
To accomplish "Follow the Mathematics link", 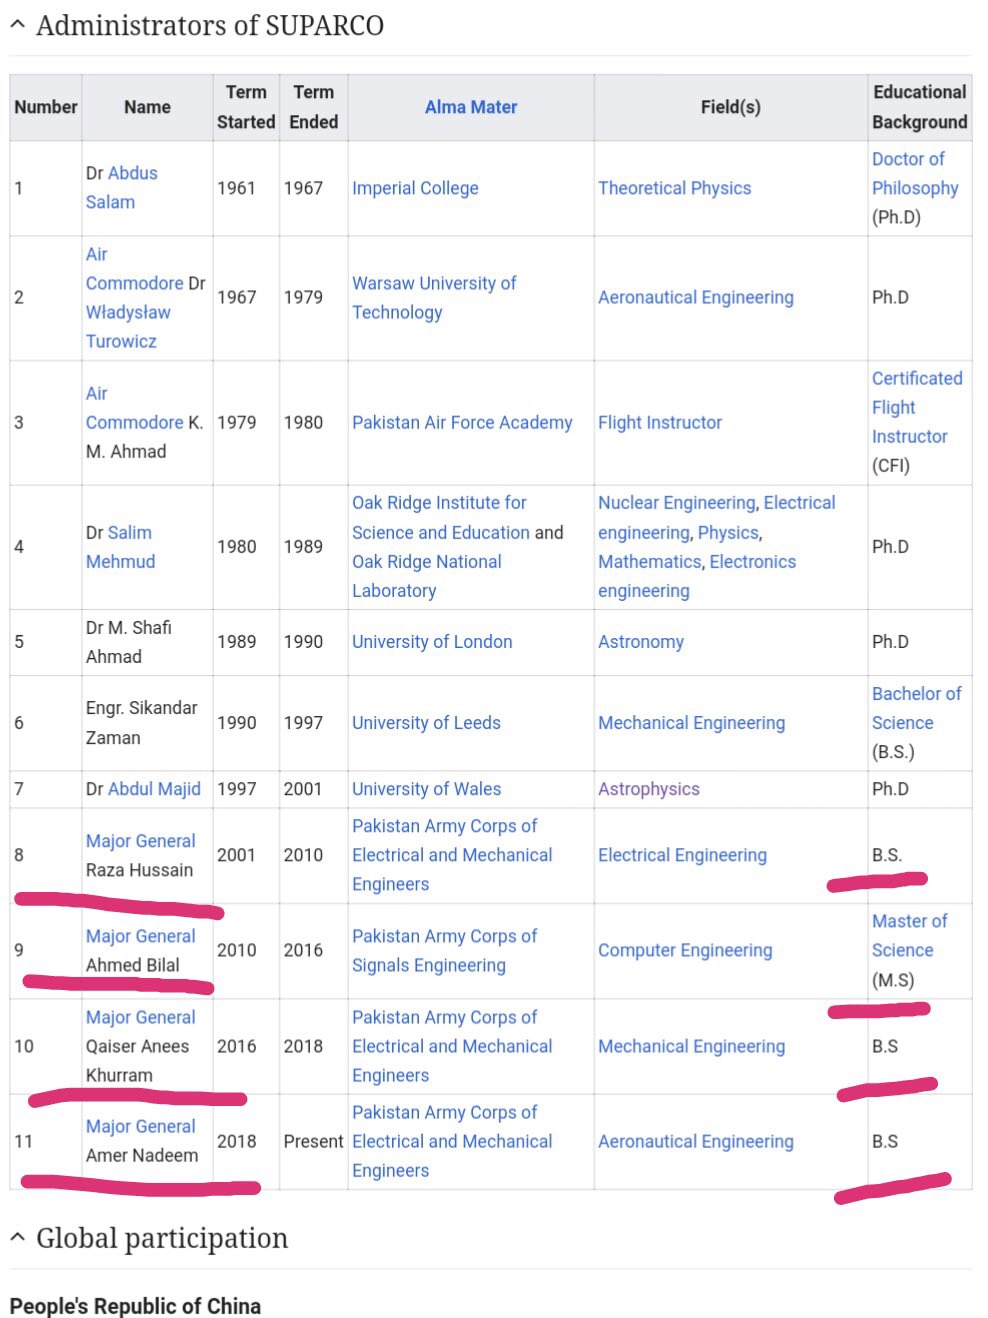I will [650, 561].
